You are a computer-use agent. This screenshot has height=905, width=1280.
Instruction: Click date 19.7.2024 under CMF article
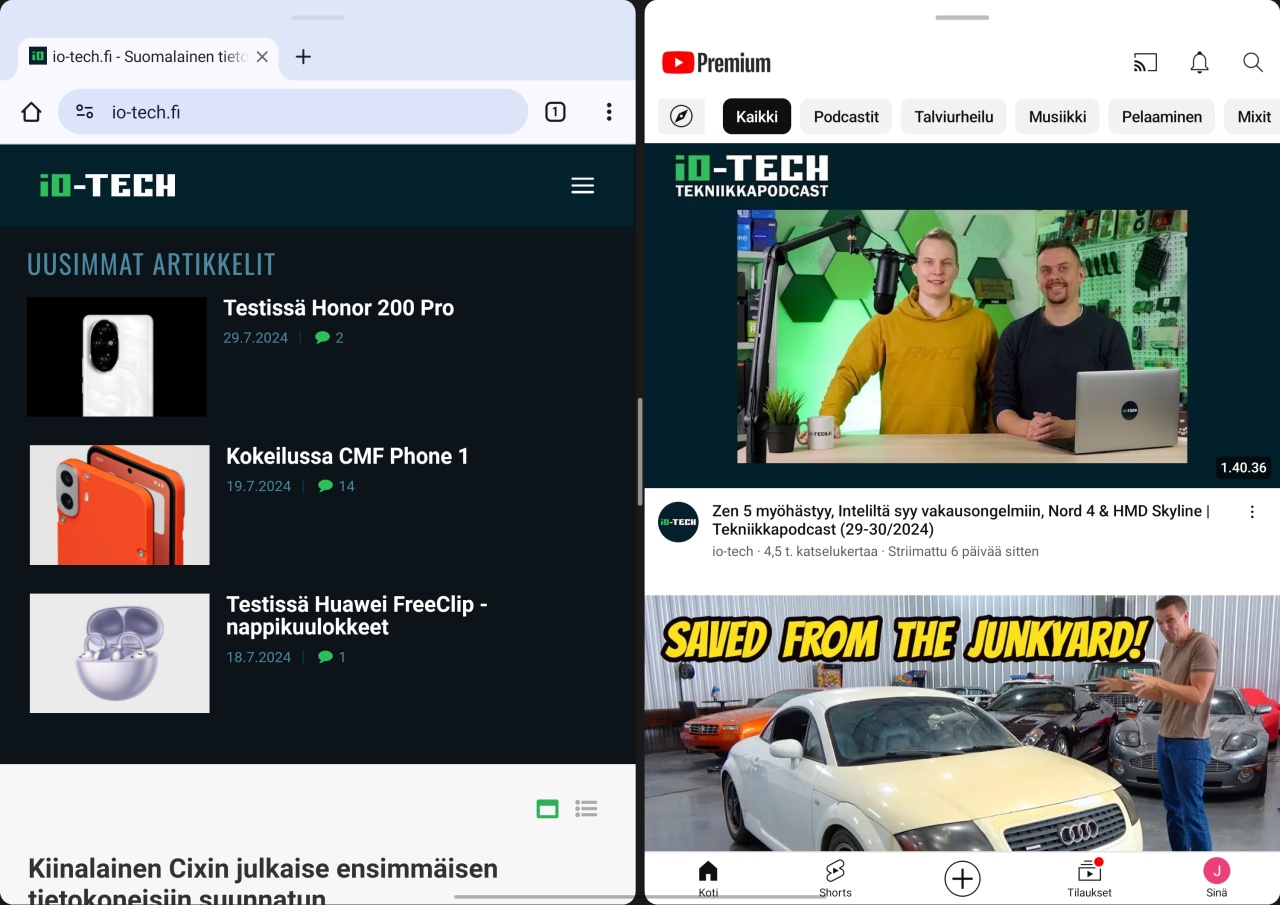(258, 486)
